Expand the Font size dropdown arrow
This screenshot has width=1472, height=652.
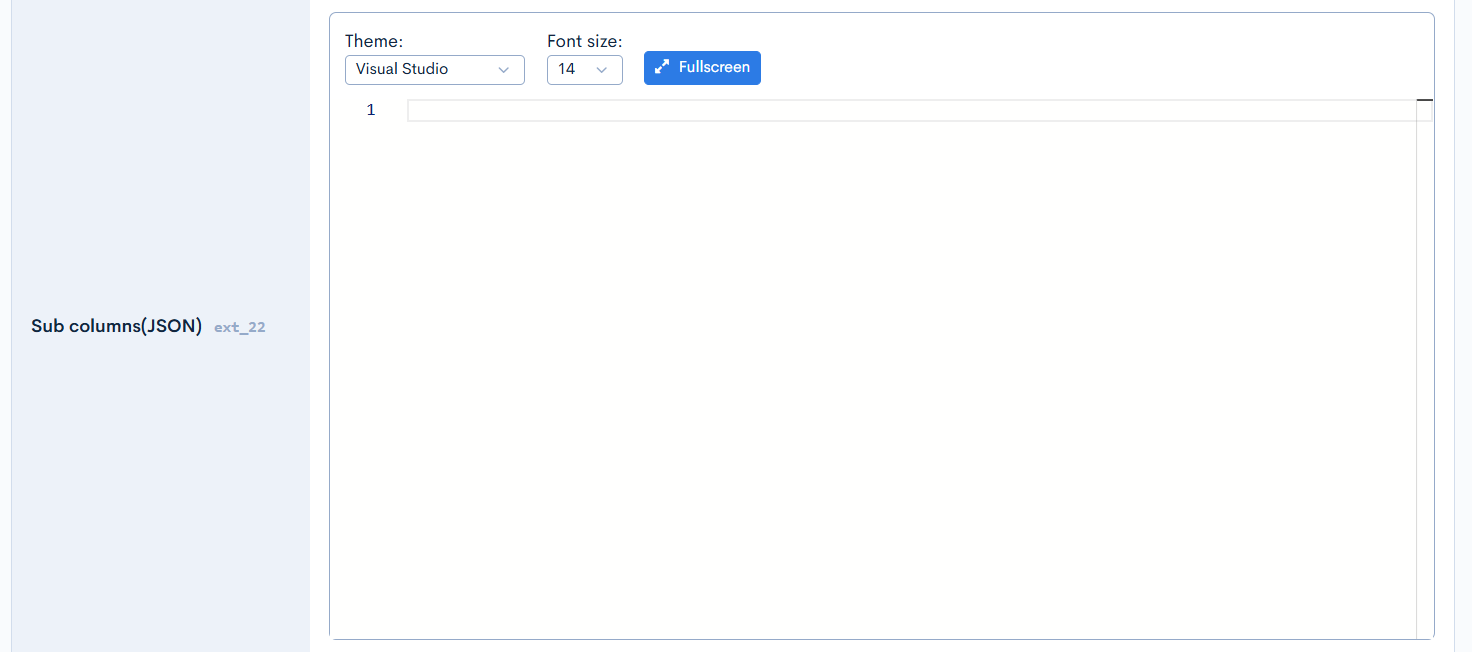[x=602, y=70]
